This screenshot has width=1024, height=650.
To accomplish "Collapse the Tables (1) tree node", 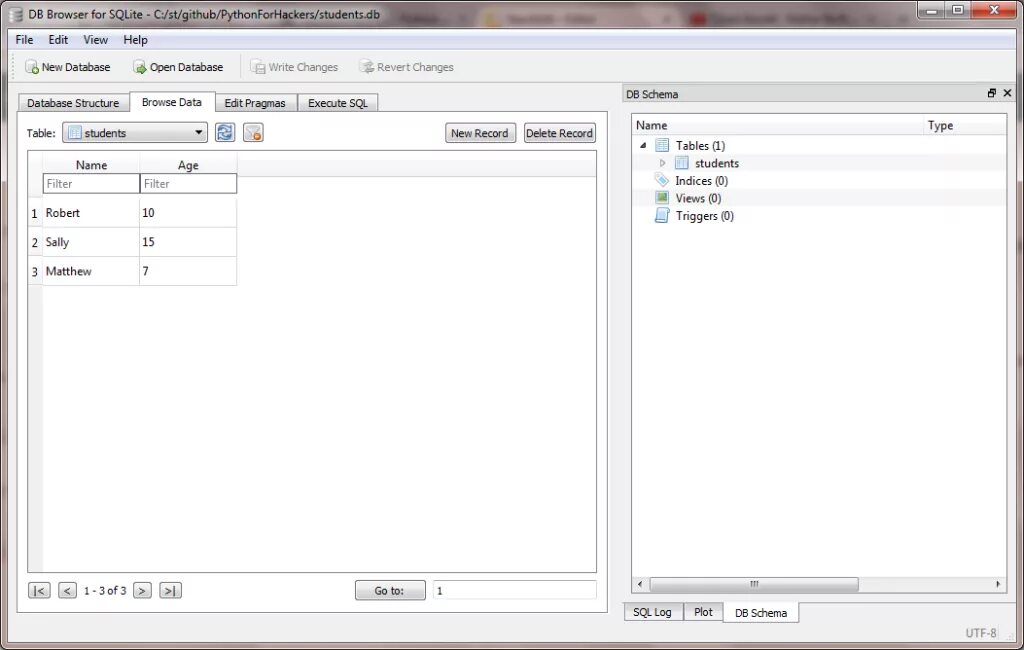I will tap(643, 146).
